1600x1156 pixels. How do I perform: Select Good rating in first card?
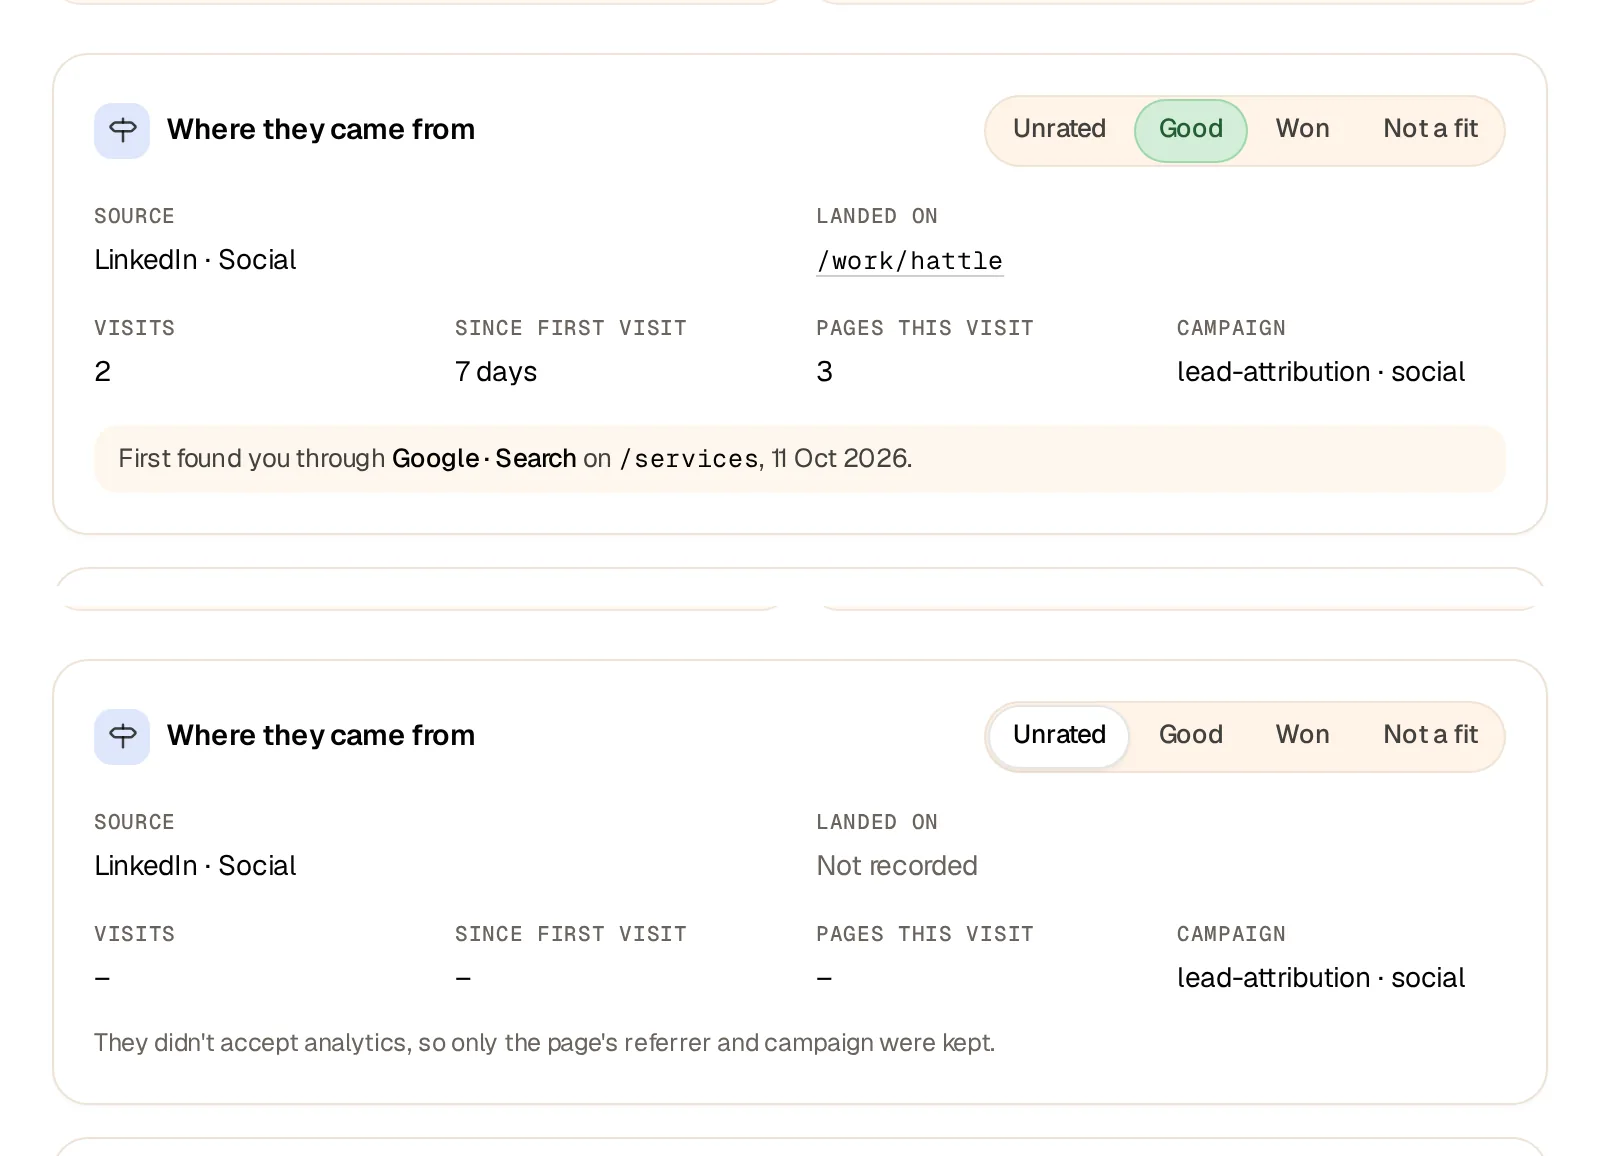[x=1191, y=130]
